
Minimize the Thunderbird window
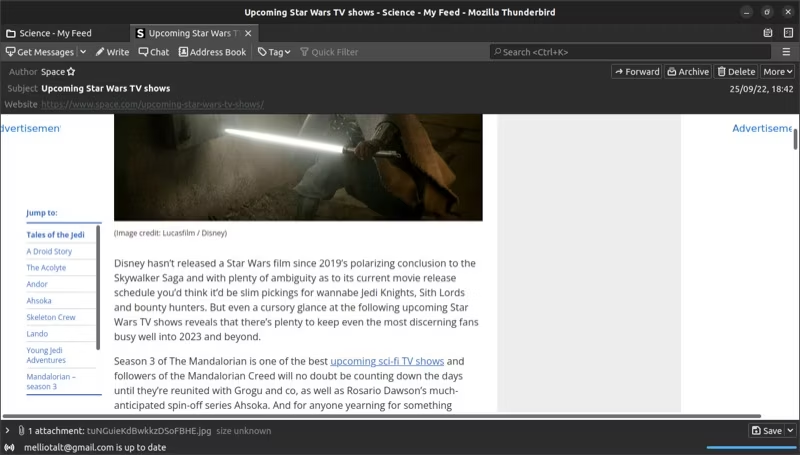746,12
